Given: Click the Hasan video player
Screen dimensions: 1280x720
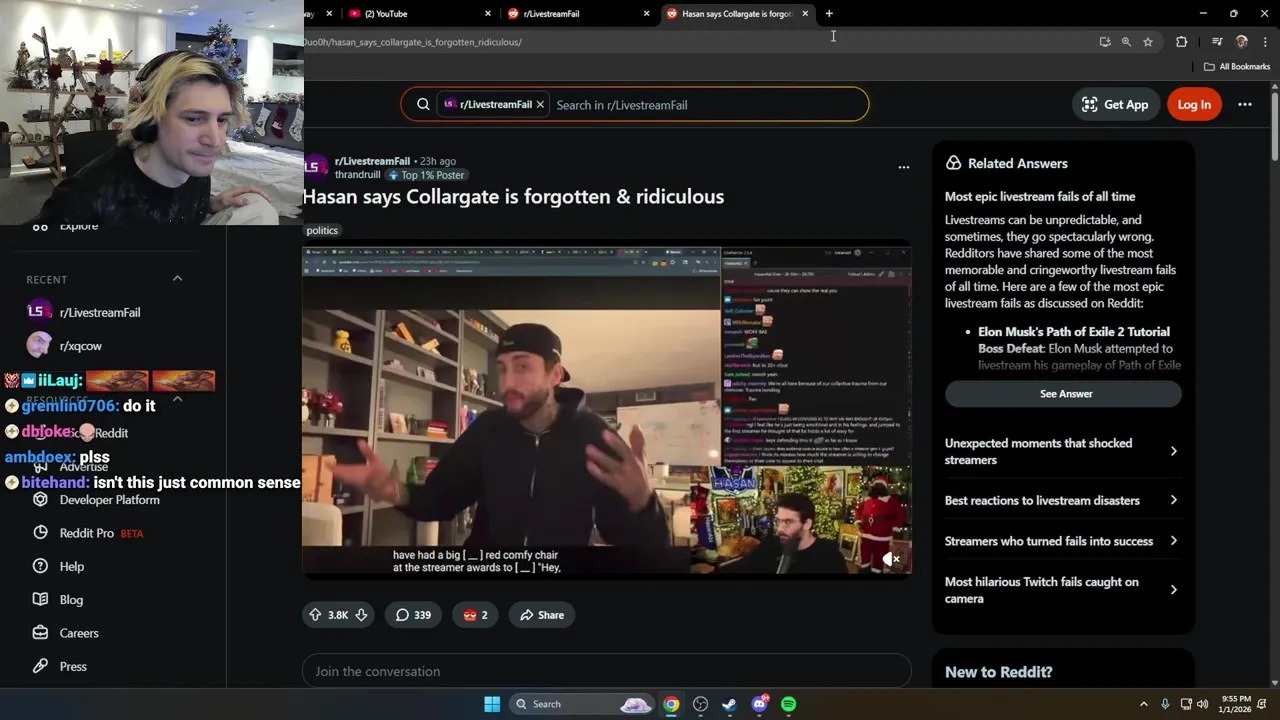Looking at the screenshot, I should [x=607, y=409].
